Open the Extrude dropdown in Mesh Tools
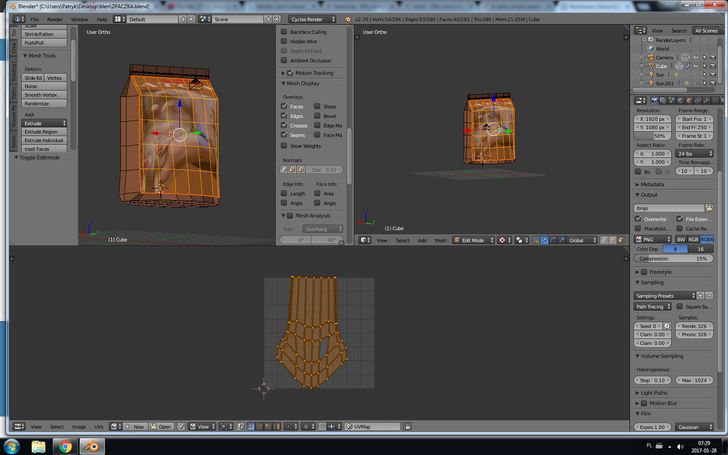The height and width of the screenshot is (455, 728). tap(45, 123)
